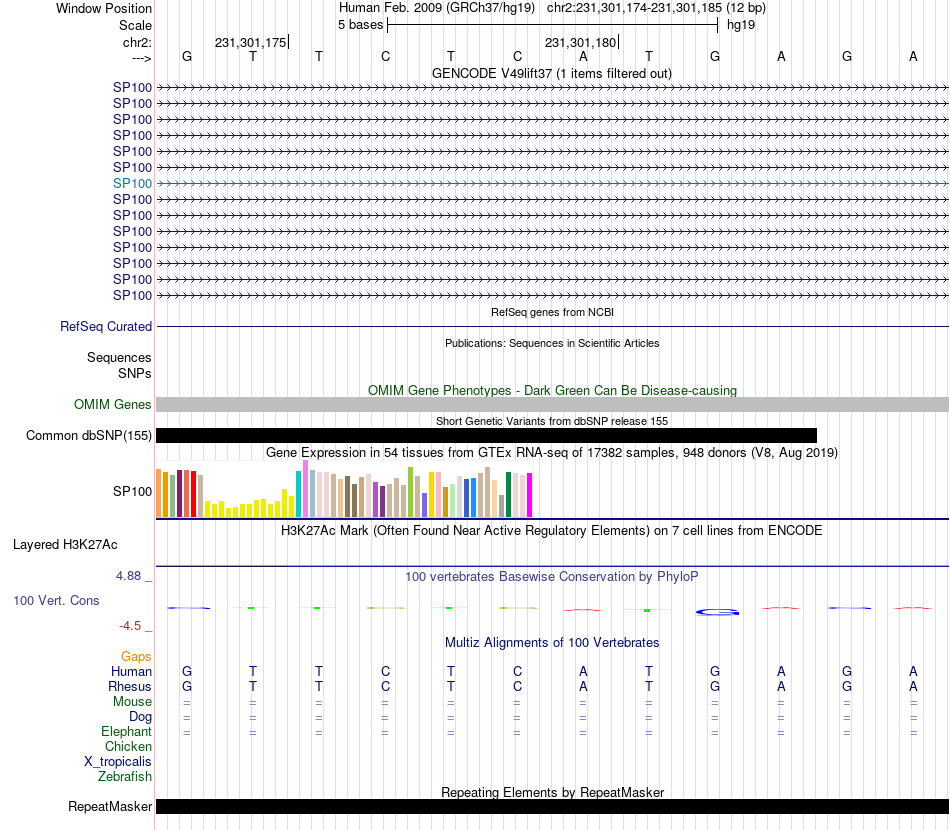
Task: Open Short Genetic Variants from dbSNP release 155 title
Action: 552,421
